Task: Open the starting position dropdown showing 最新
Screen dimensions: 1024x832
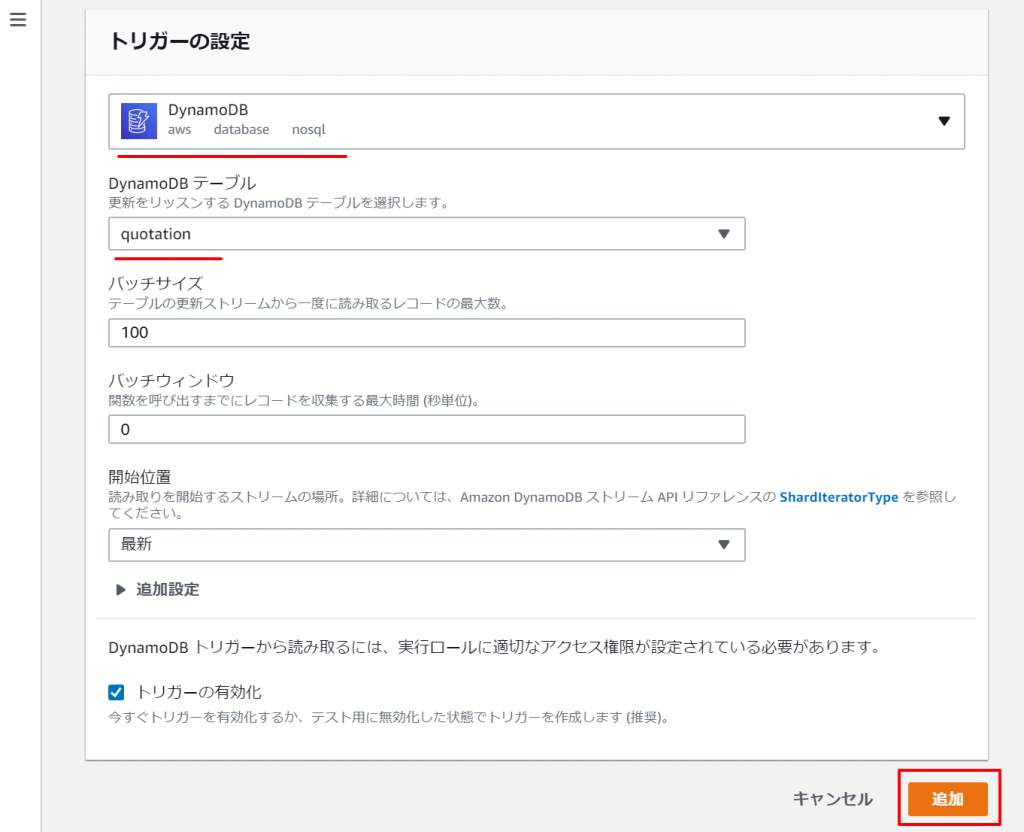Action: coord(426,545)
